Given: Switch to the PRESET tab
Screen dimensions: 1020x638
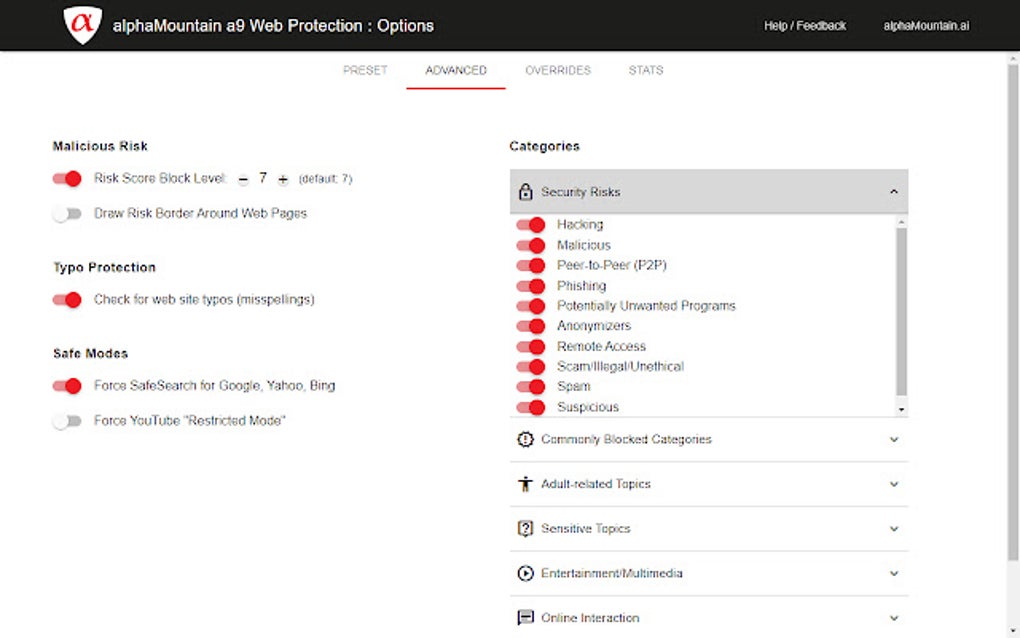Looking at the screenshot, I should coord(365,70).
